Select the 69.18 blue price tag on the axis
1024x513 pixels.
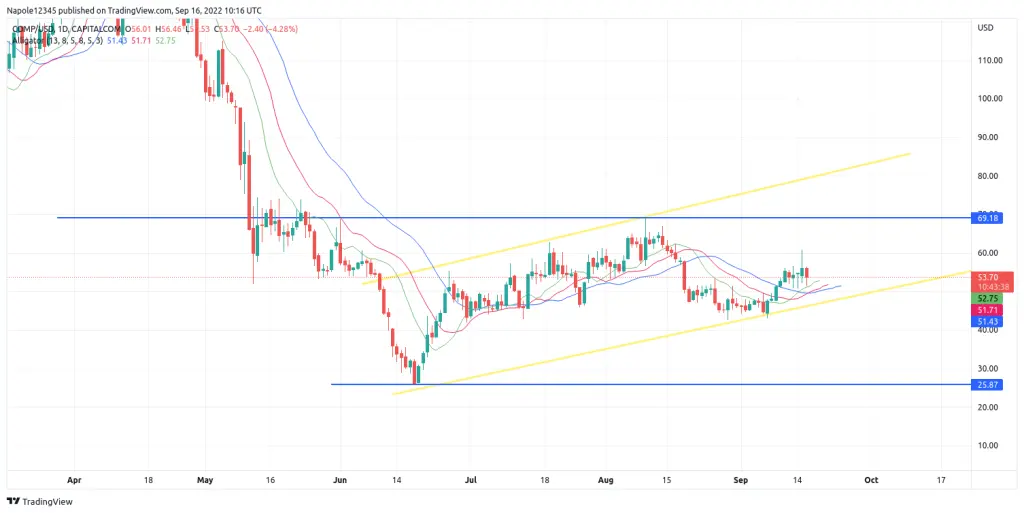point(987,217)
